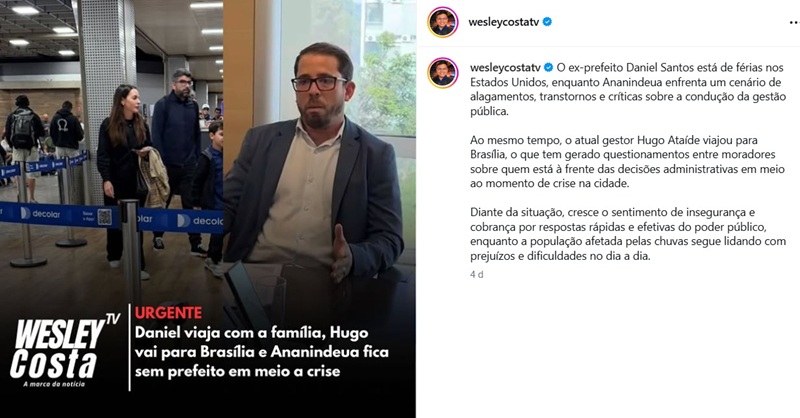Click the caption paragraph about Daniel Santos on vacation

point(628,89)
